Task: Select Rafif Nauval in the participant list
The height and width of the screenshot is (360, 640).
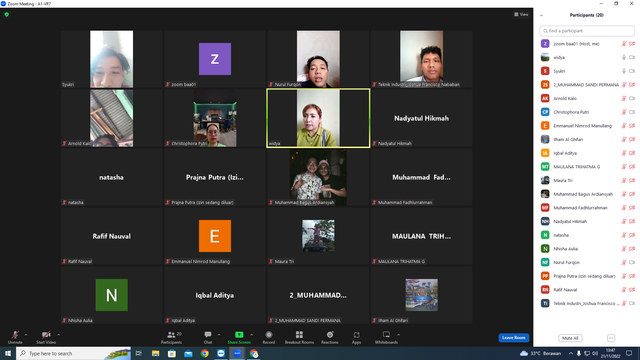Action: click(587, 290)
